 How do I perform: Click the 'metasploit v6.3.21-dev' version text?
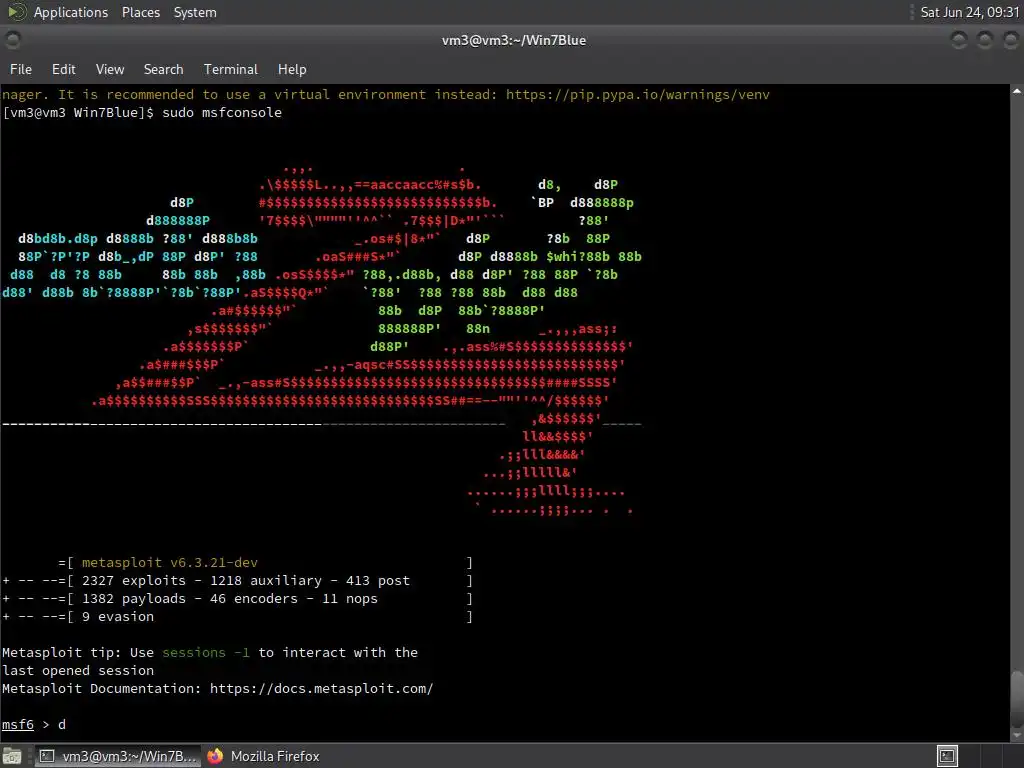point(170,562)
